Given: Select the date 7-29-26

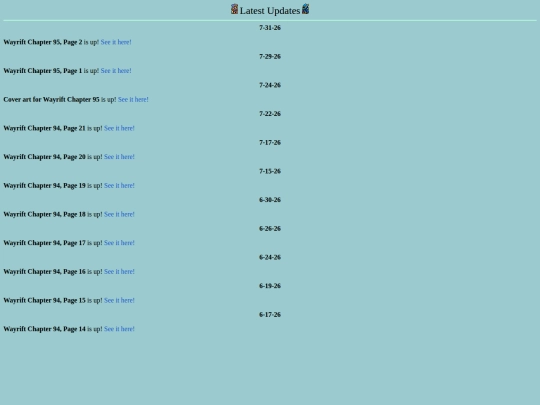Looking at the screenshot, I should tap(270, 56).
